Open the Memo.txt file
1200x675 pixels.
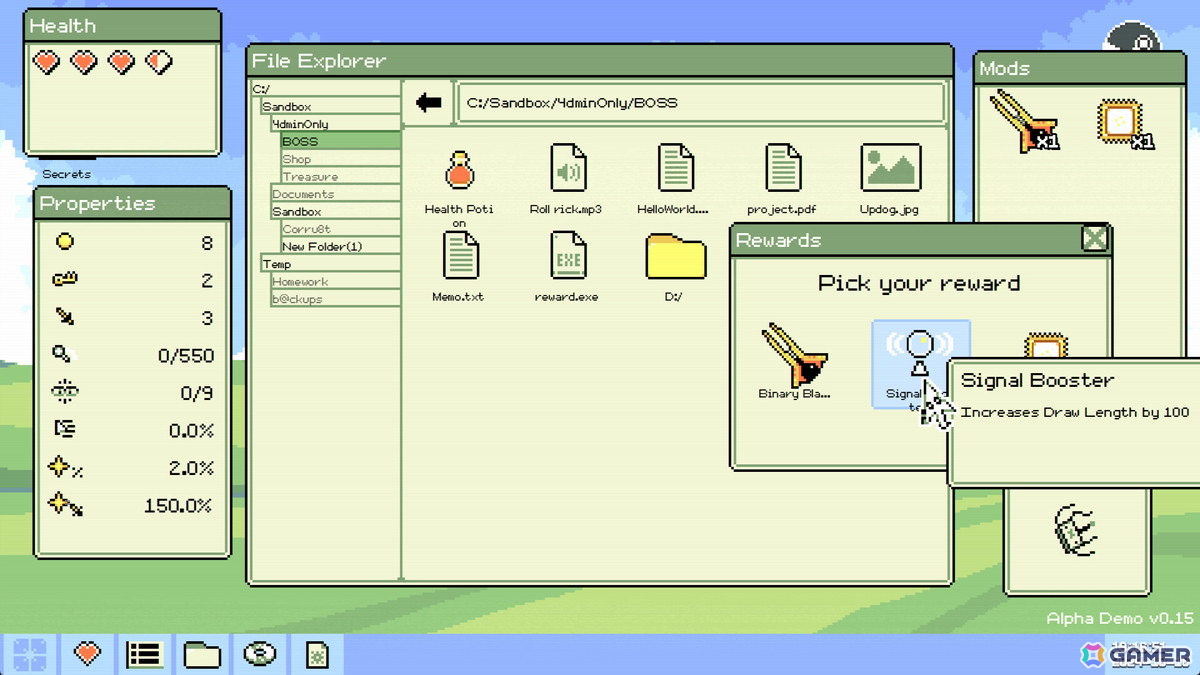pos(459,255)
